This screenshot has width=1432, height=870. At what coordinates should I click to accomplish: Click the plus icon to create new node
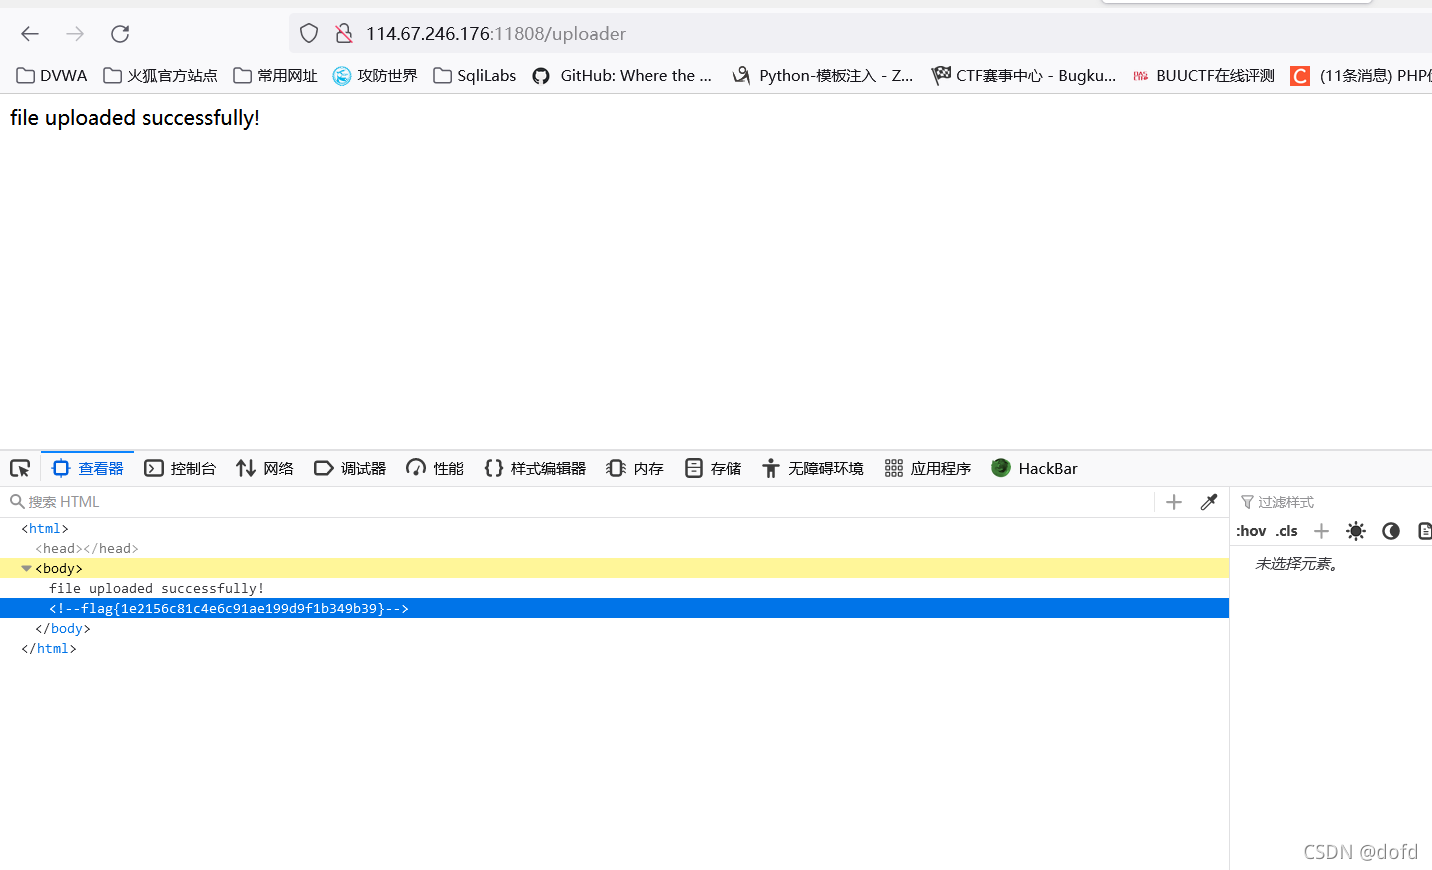(1174, 502)
